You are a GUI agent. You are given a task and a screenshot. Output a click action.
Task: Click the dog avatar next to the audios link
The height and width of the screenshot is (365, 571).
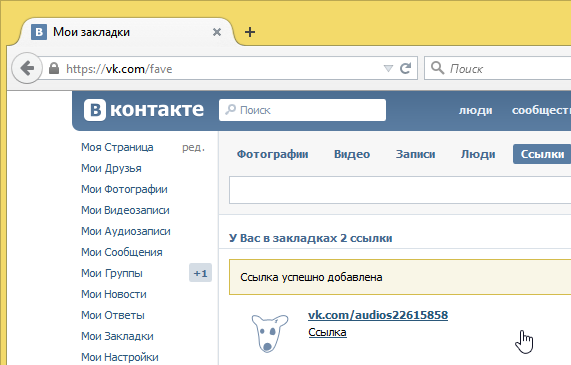(x=269, y=333)
